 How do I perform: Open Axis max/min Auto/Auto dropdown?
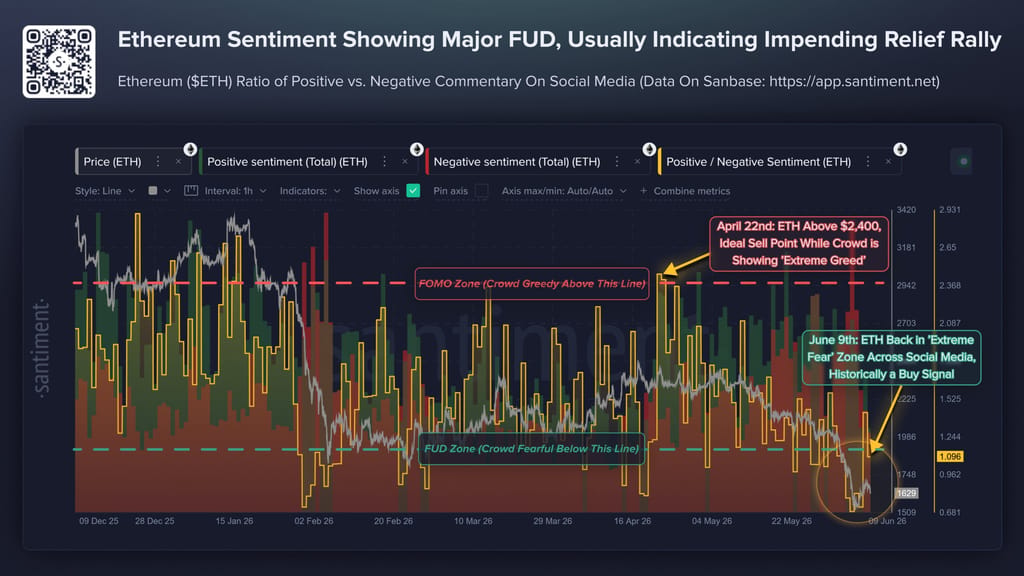564,191
